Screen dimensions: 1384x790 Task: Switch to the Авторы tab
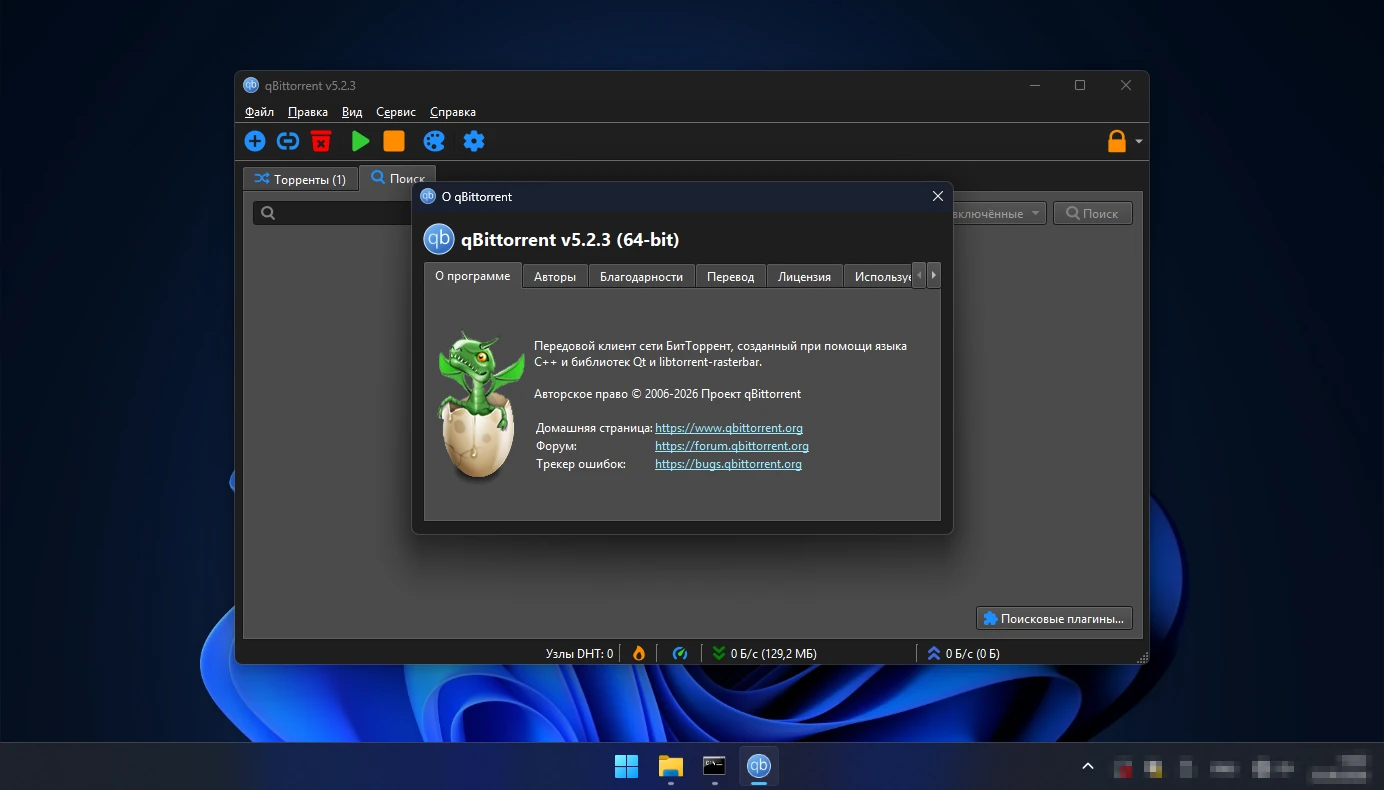[x=555, y=277]
